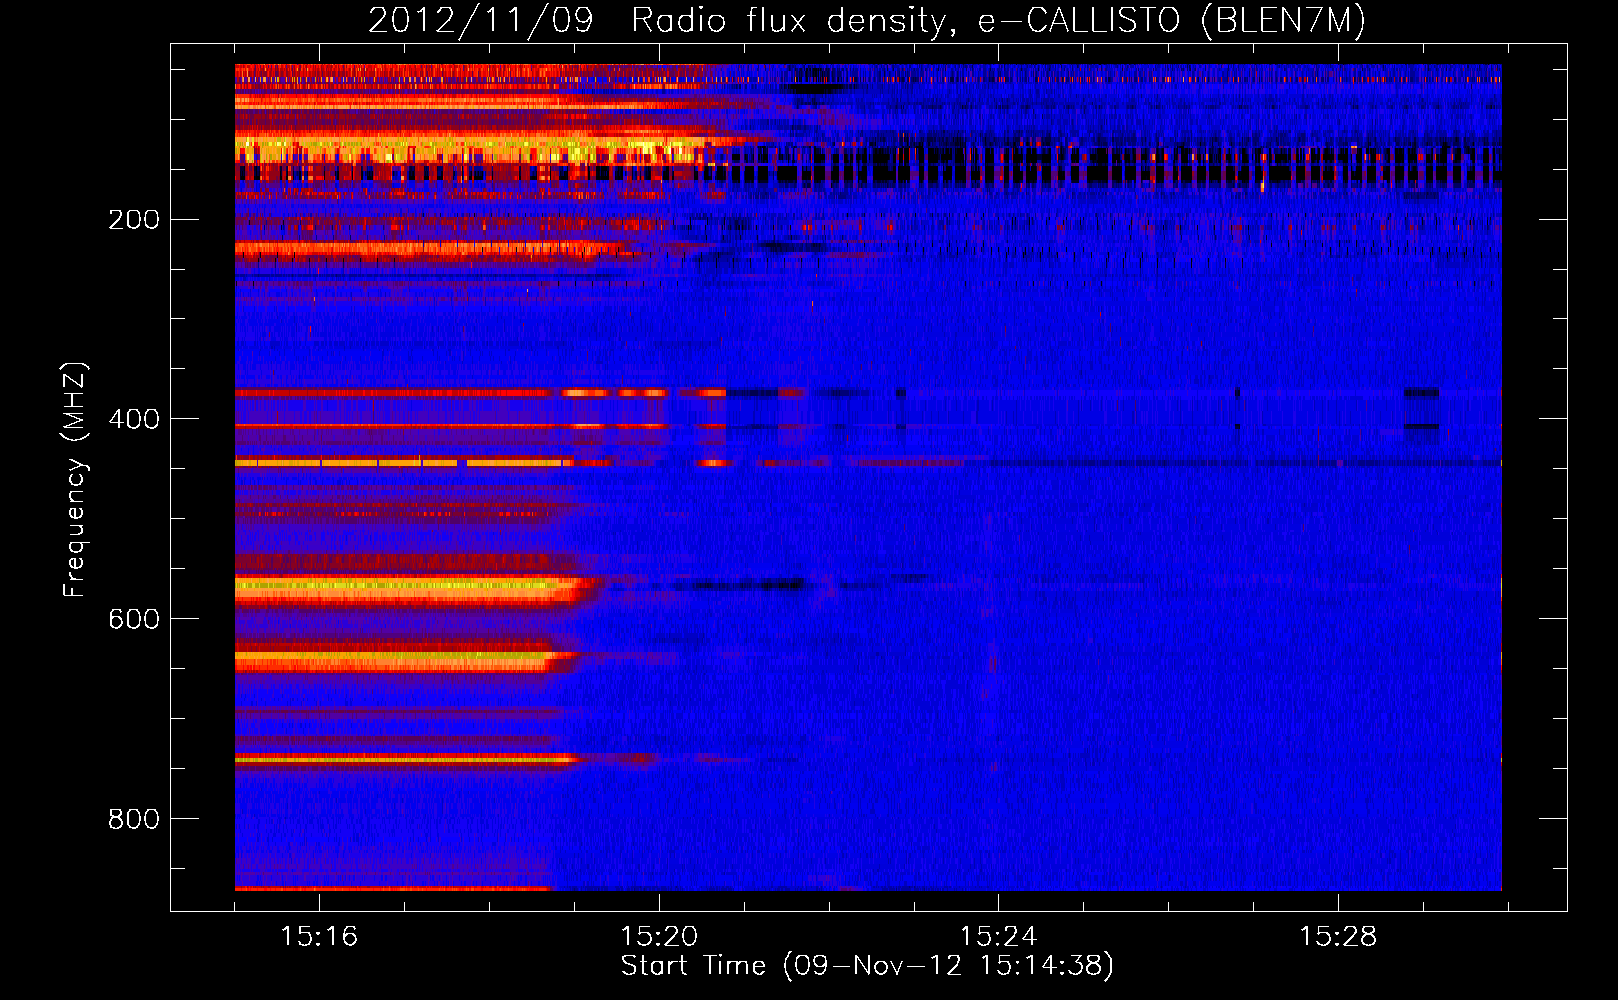This screenshot has height=1000, width=1618.
Task: Click the 15:28 time tick label
Action: coord(1338,937)
